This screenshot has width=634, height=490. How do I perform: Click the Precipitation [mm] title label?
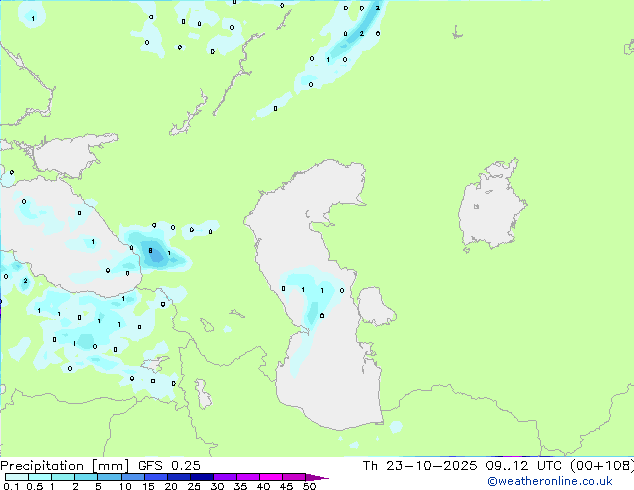point(58,466)
